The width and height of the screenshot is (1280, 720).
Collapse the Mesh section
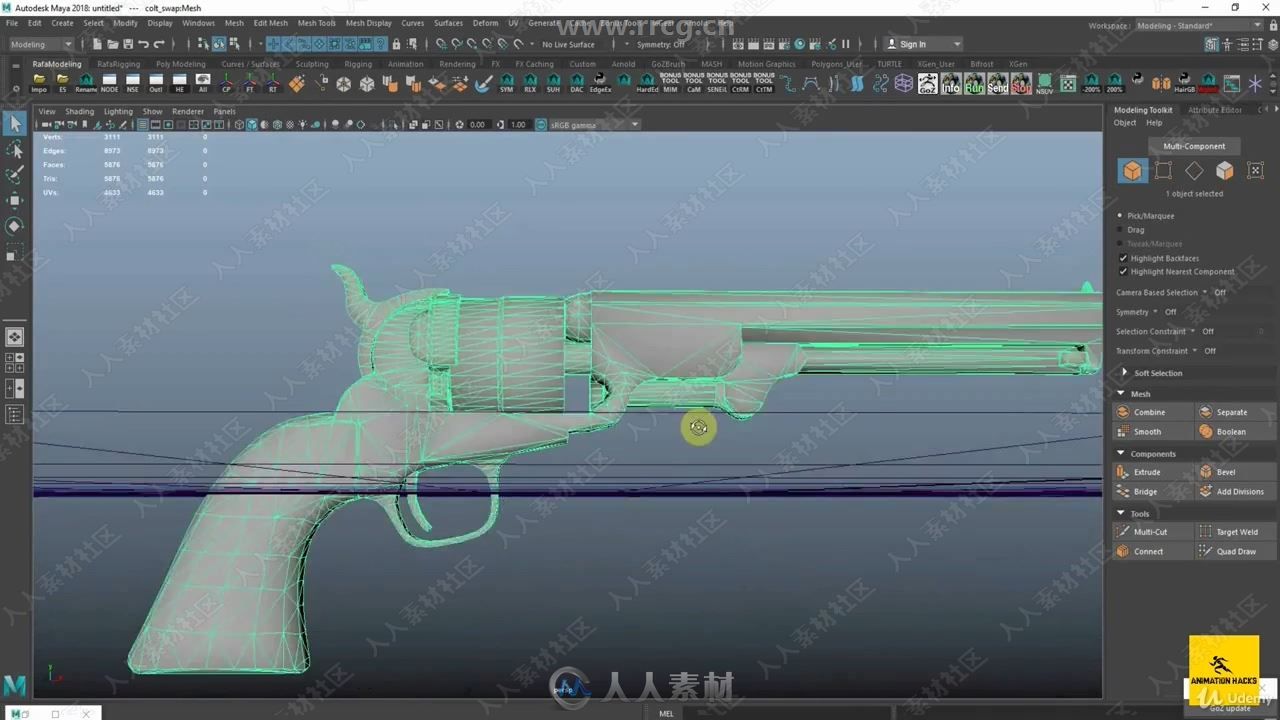pos(1121,394)
